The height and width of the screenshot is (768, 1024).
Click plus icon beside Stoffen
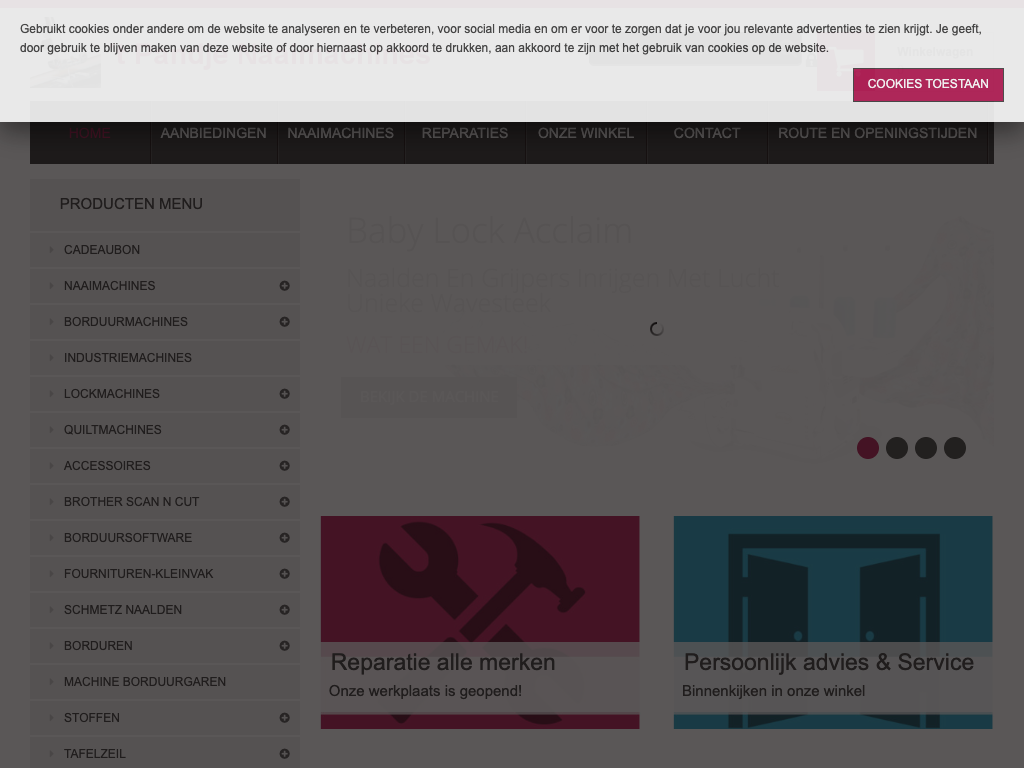click(284, 718)
